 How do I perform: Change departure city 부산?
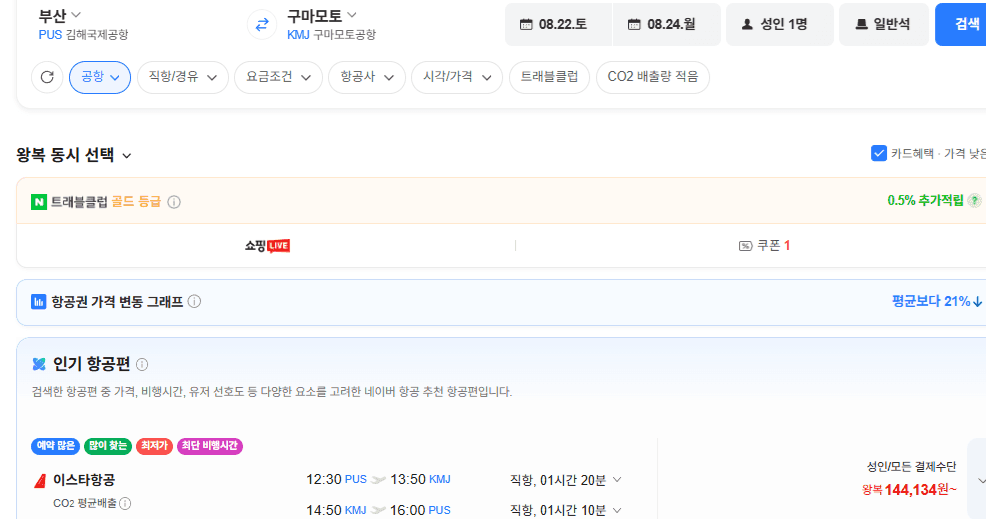click(60, 15)
